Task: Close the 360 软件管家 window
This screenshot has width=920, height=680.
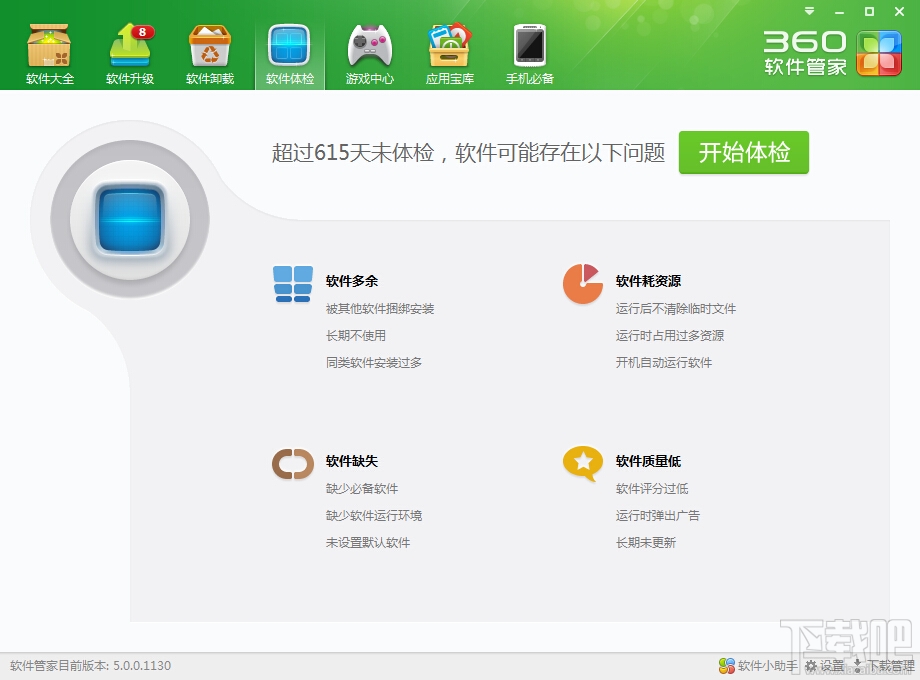Action: coord(899,11)
